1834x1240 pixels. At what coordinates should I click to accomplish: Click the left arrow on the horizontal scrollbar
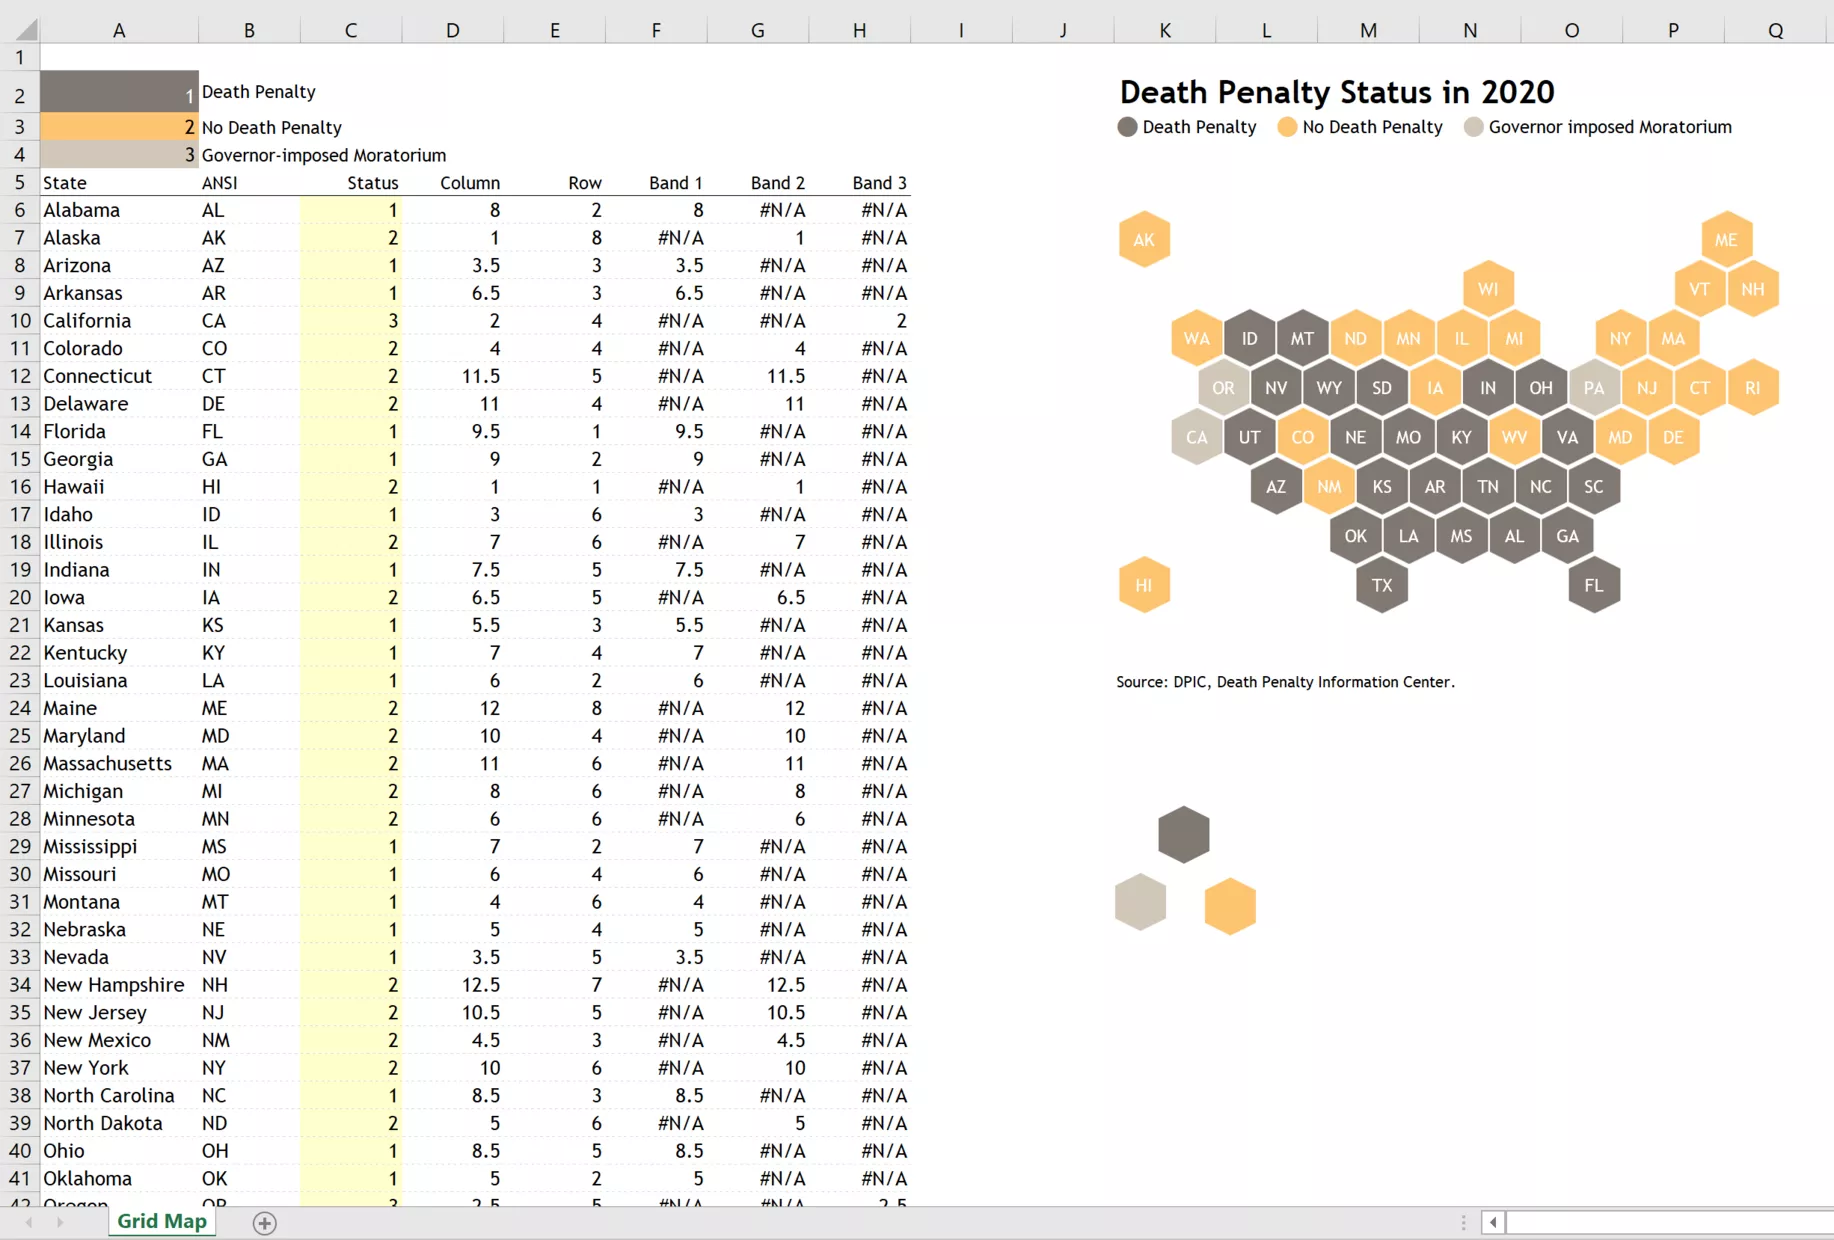click(x=1493, y=1222)
